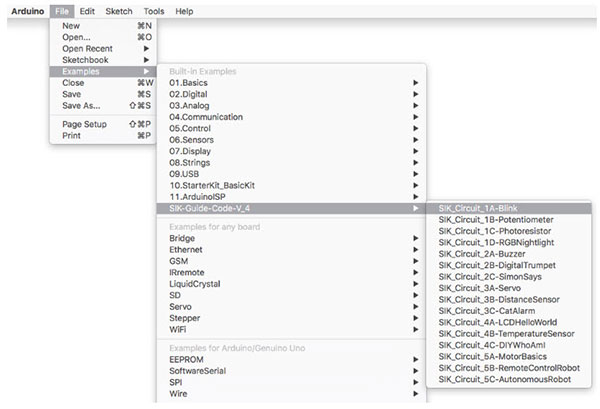Open the Wire examples submenu
Viewport: 600px width, 409px height.
[291, 394]
